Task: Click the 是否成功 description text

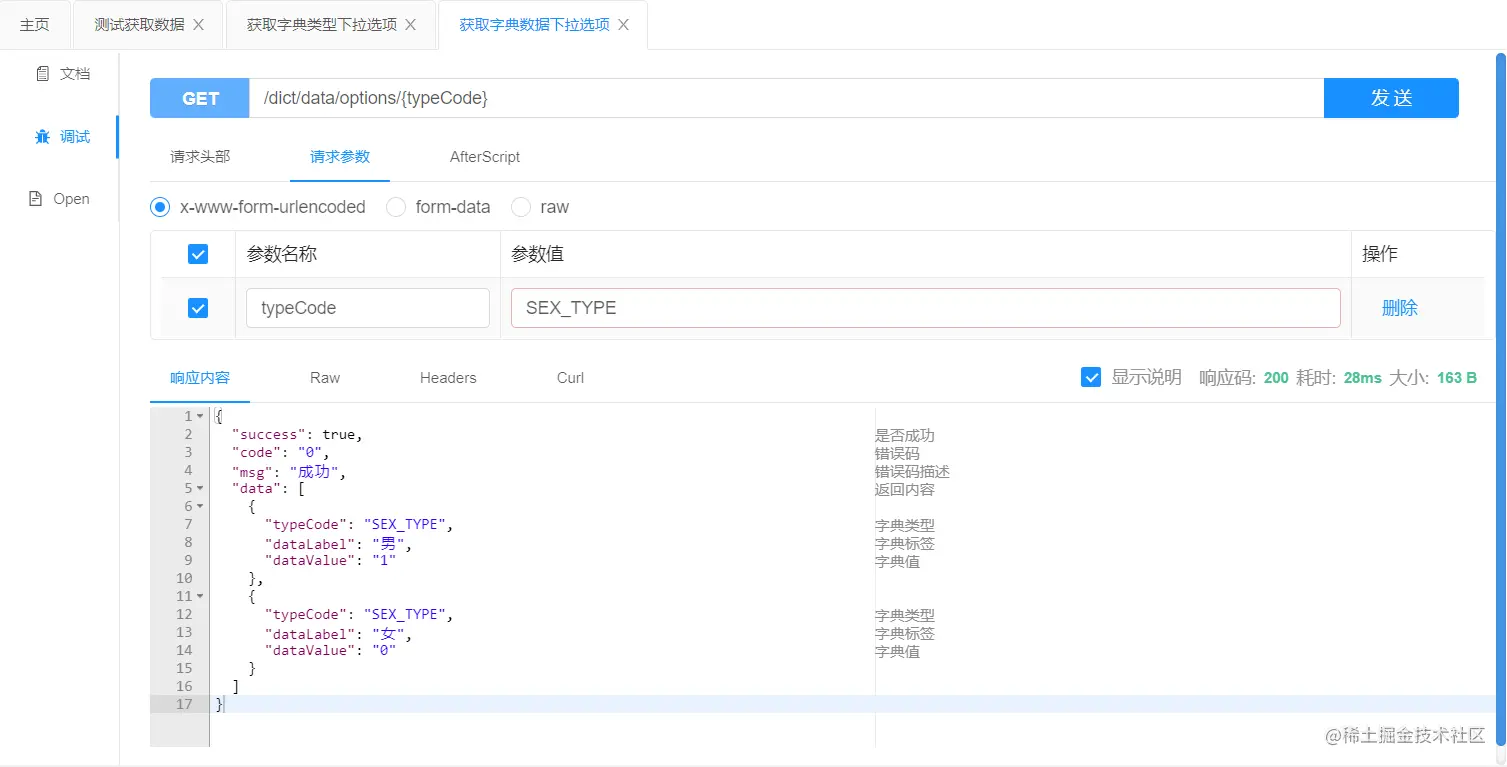Action: pyautogui.click(x=905, y=436)
